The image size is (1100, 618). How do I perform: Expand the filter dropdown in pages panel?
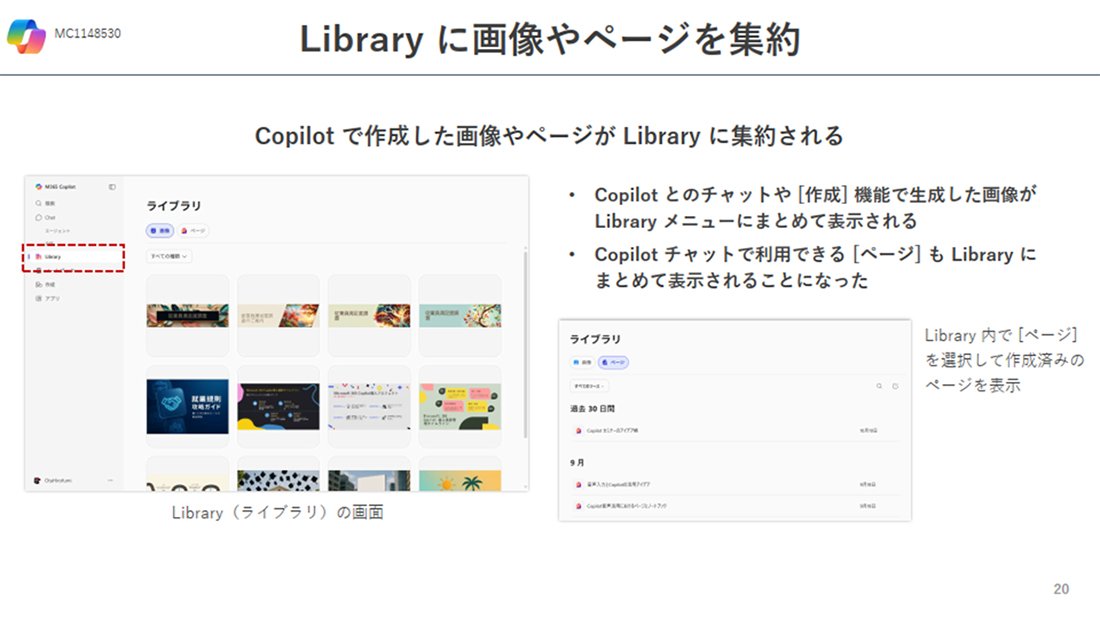coord(589,386)
